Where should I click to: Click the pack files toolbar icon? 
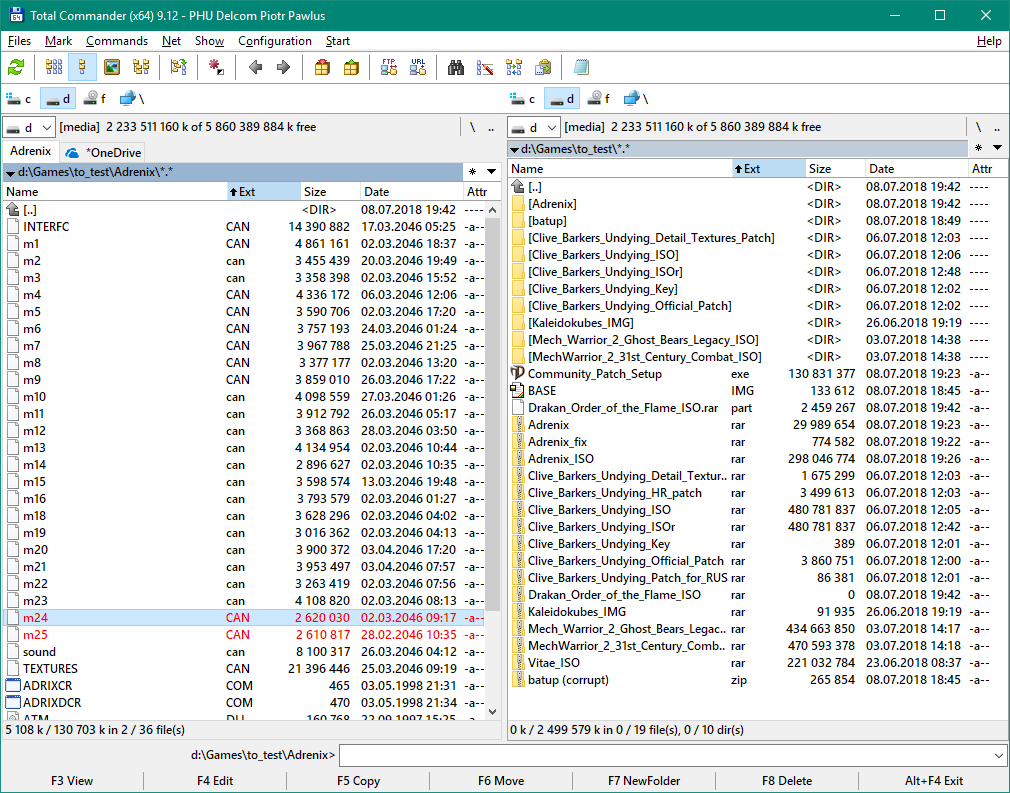pos(322,68)
